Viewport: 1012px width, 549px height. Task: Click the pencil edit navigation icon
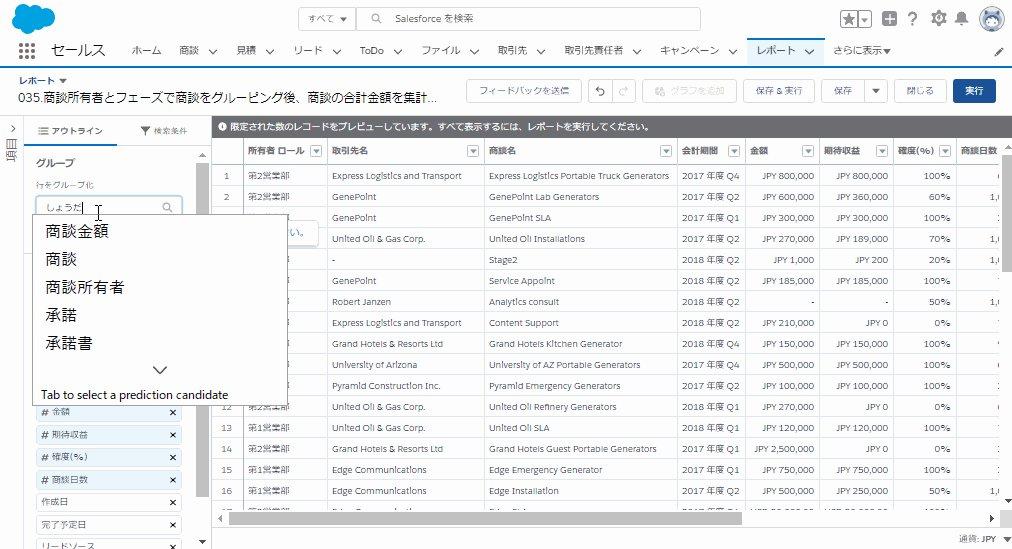coord(998,52)
